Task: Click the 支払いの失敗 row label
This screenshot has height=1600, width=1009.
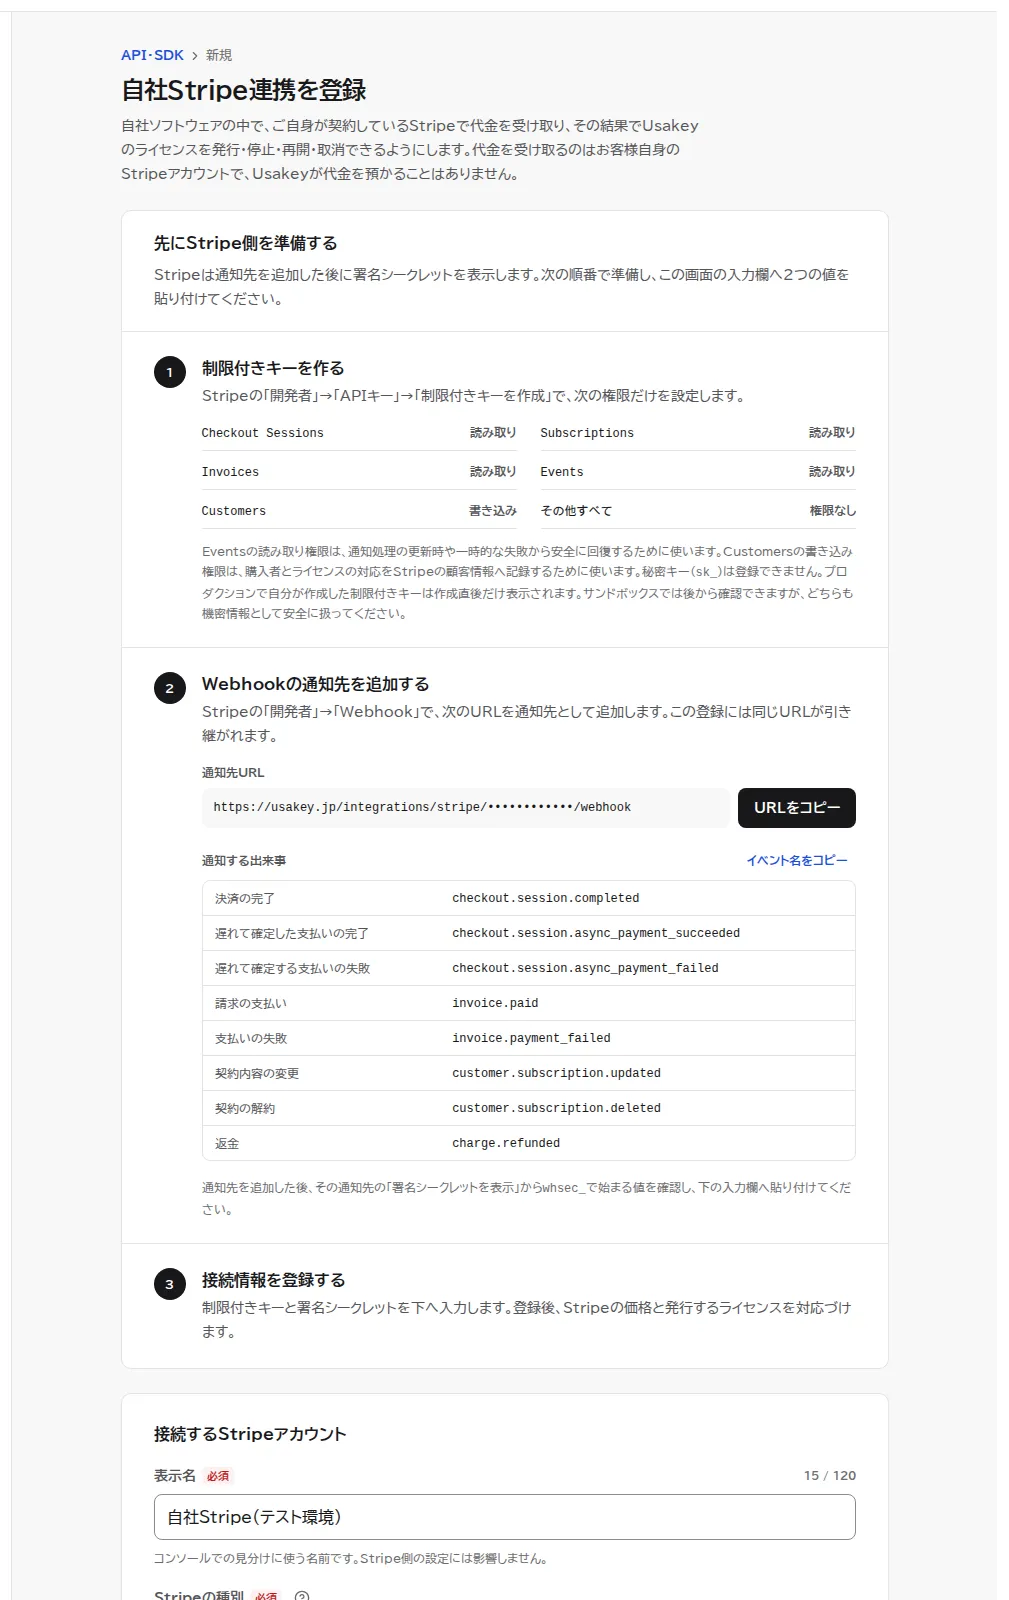Action: pos(251,1038)
